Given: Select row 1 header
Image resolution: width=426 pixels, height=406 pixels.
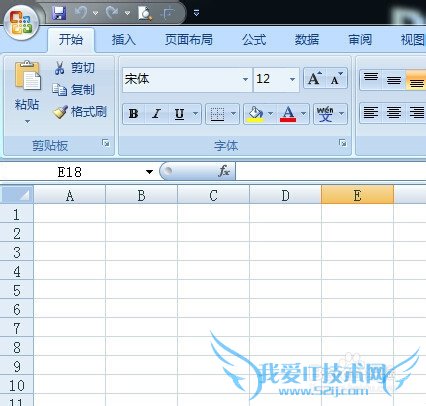Looking at the screenshot, I should point(17,214).
